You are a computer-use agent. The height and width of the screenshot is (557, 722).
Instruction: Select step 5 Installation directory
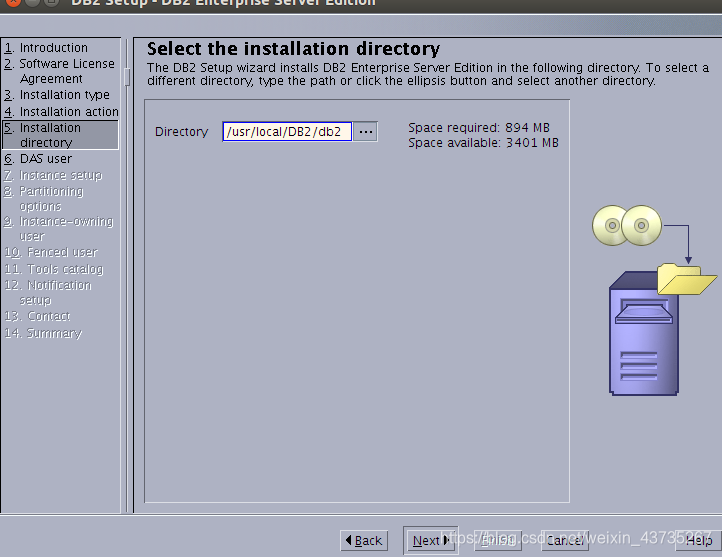tap(60, 135)
